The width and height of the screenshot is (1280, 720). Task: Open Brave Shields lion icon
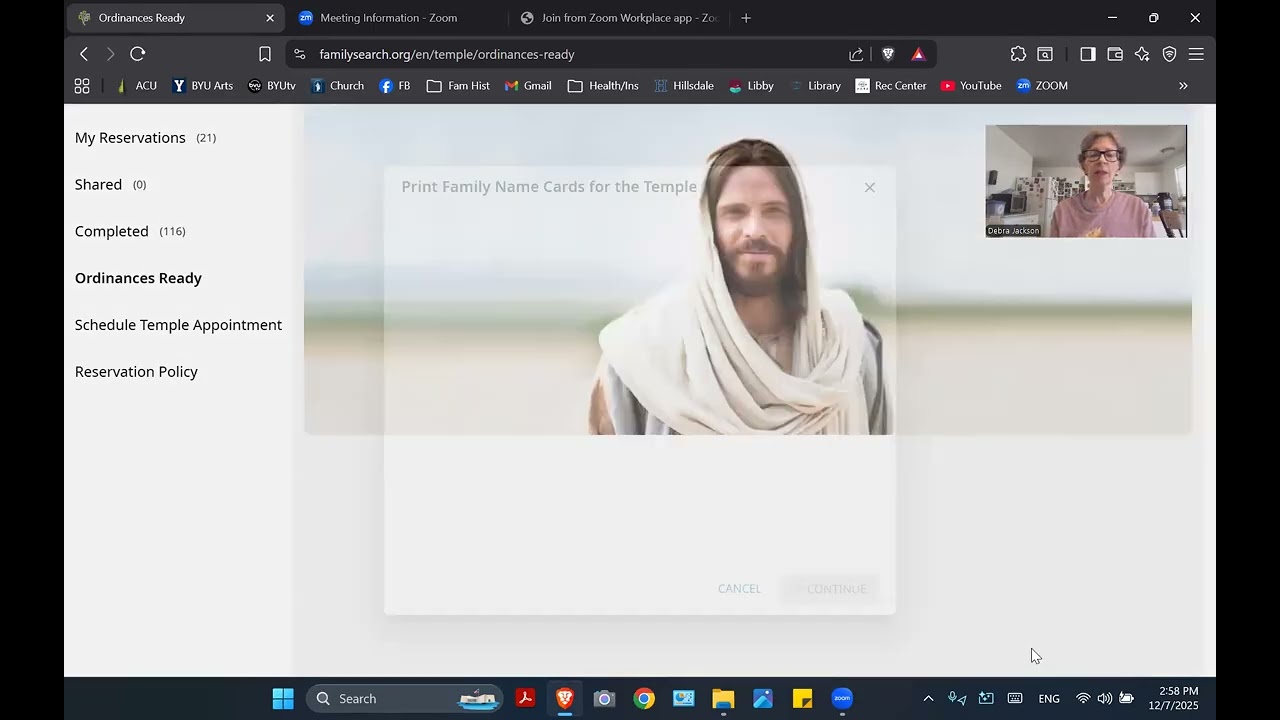click(888, 54)
